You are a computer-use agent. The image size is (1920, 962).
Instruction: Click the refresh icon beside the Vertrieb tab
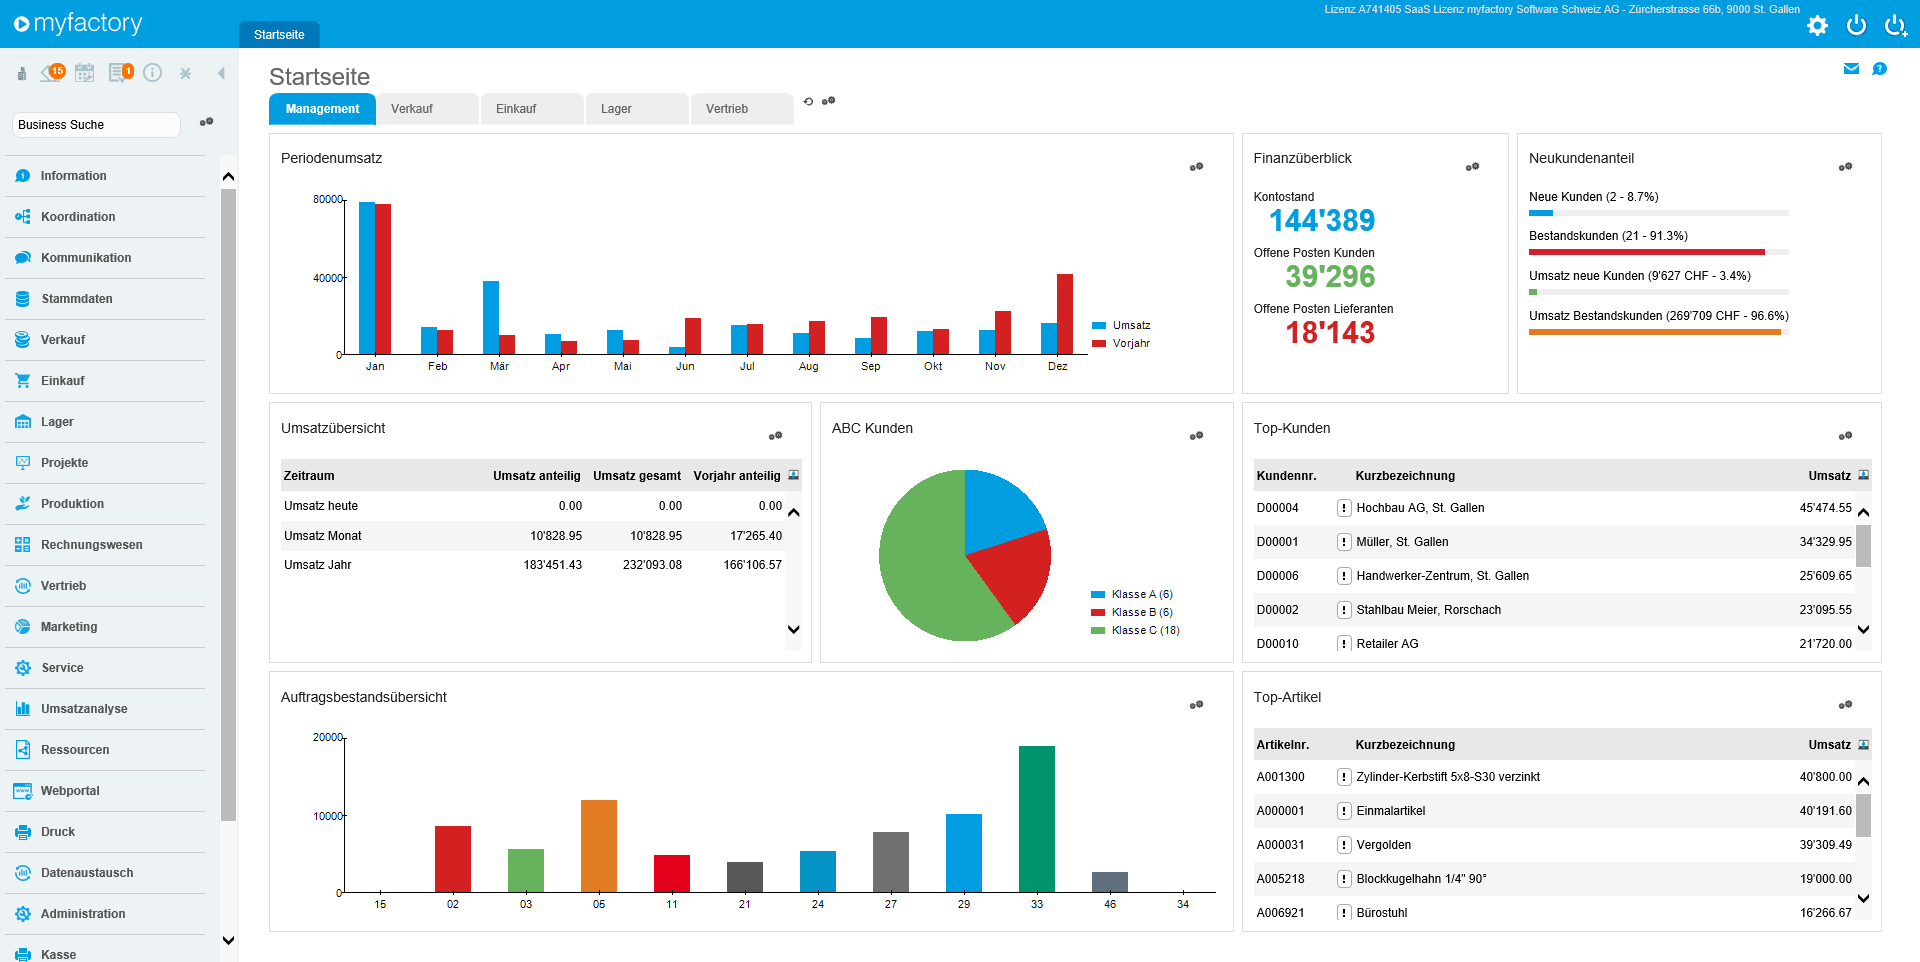[x=808, y=102]
